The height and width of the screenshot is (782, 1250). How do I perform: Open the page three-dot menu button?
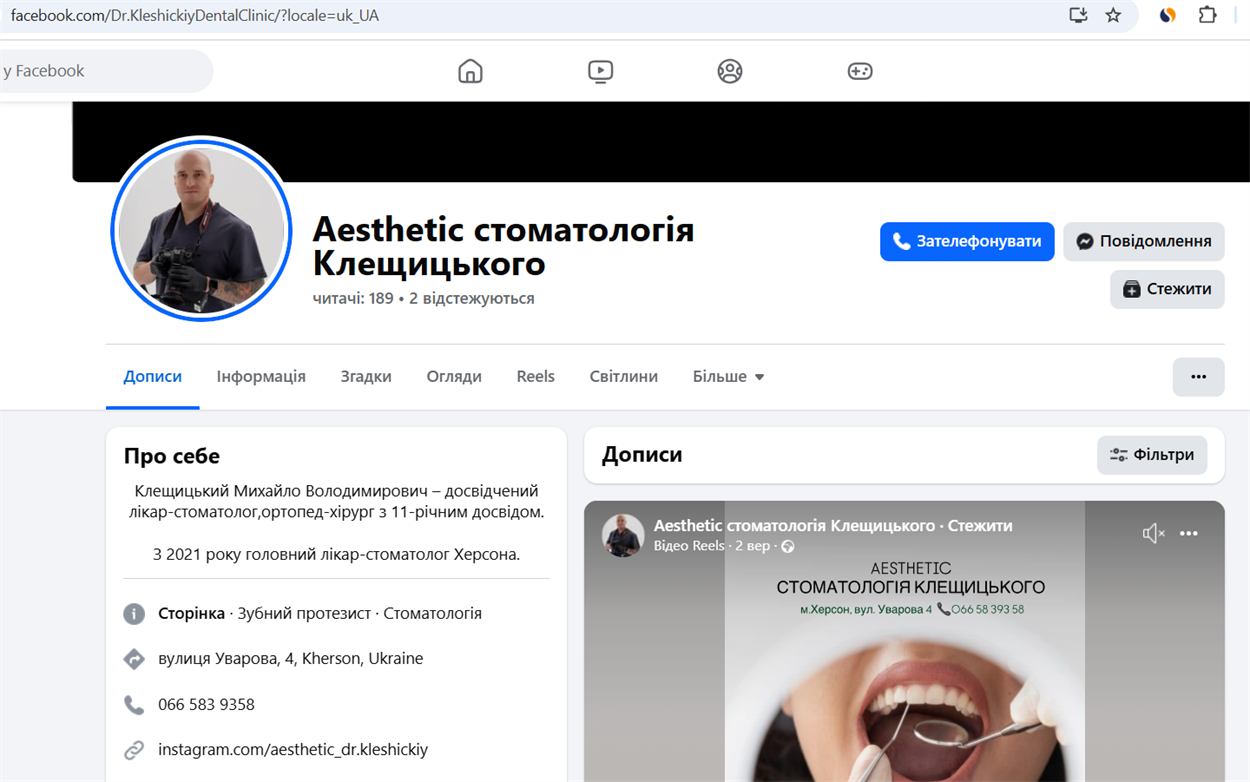[x=1198, y=377]
